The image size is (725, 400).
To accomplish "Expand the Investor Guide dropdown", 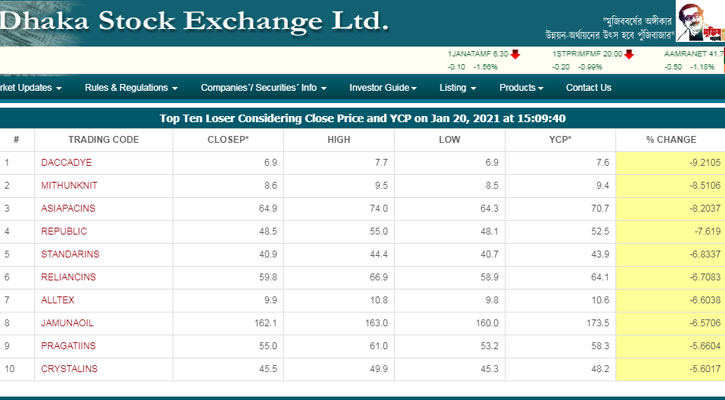I will click(389, 88).
